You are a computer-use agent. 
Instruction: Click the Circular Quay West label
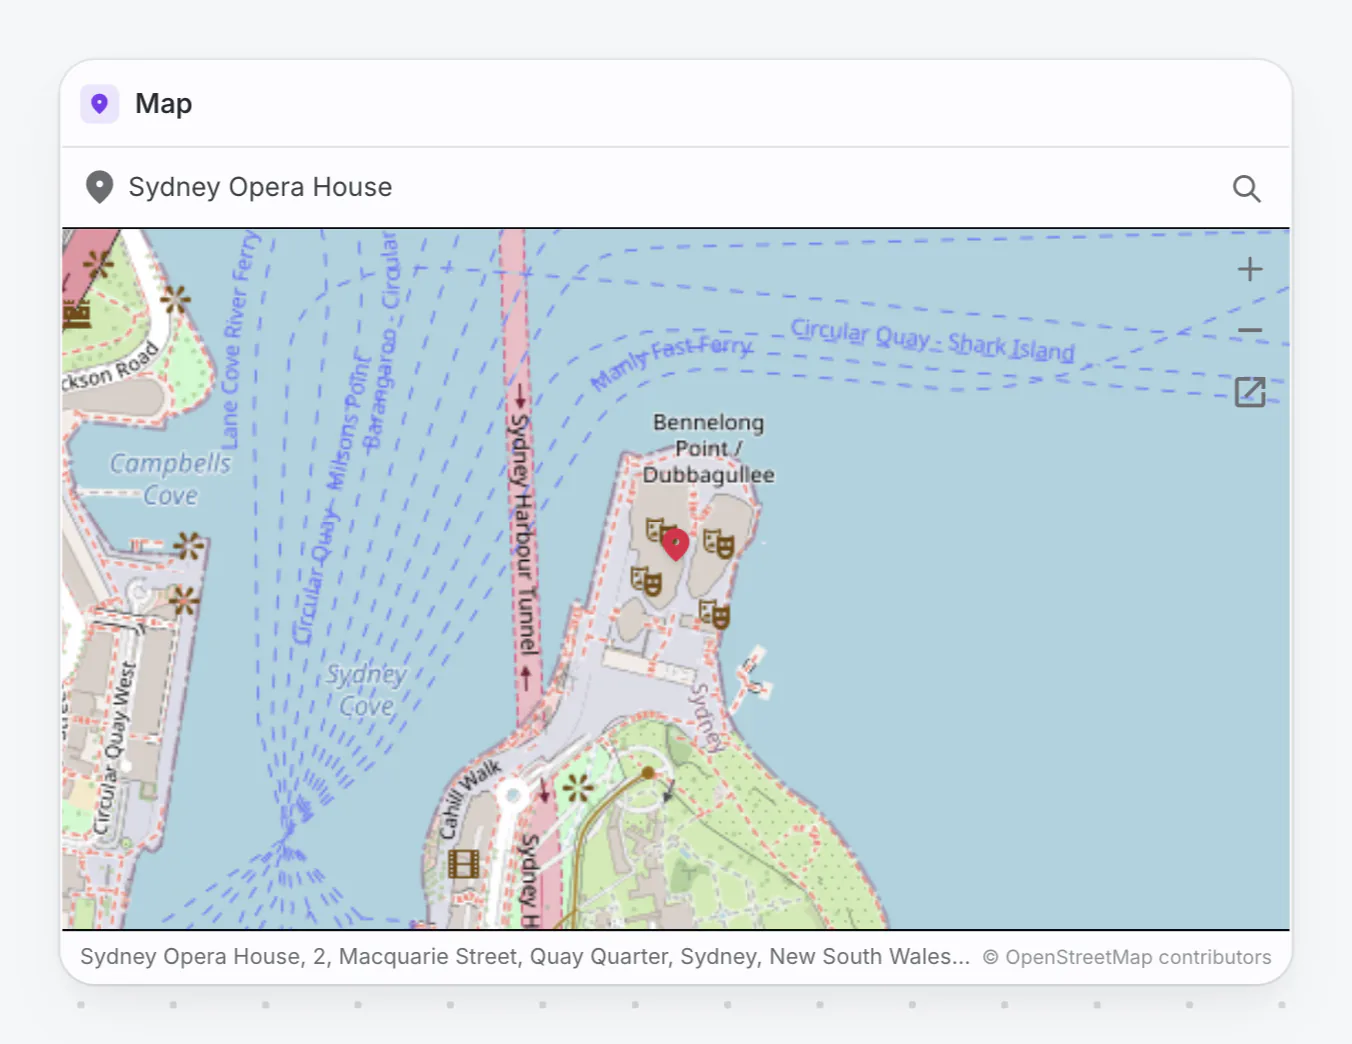[115, 747]
